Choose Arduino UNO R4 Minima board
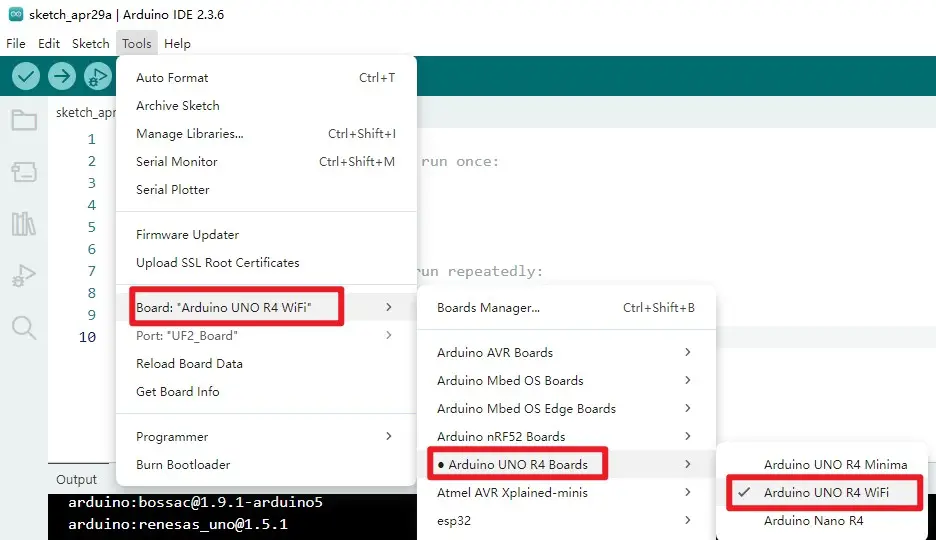The height and width of the screenshot is (540, 936). coord(823,465)
